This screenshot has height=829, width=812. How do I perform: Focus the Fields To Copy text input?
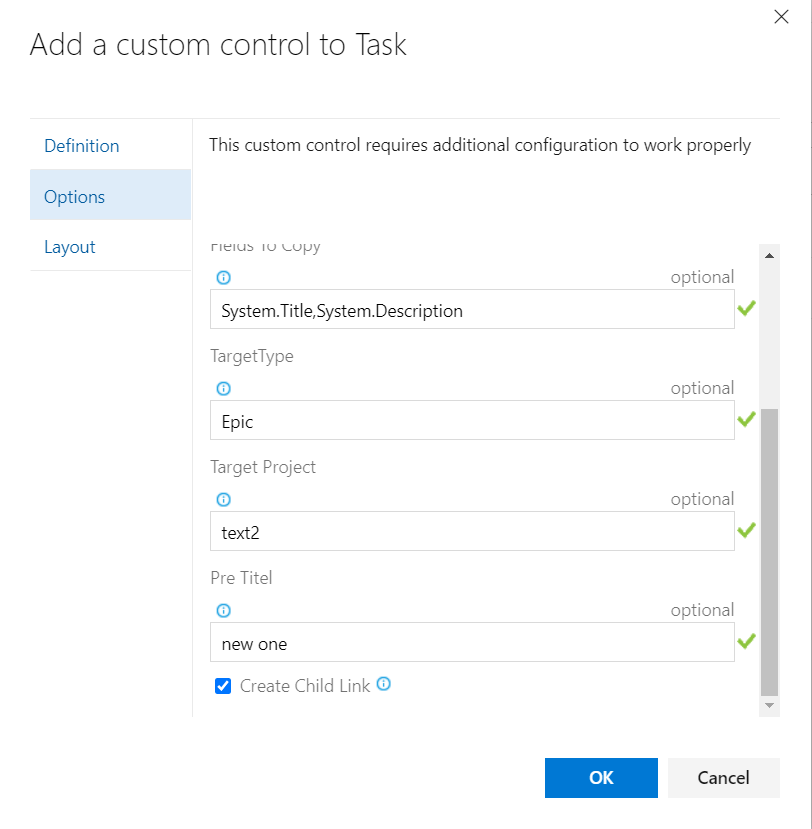(x=472, y=310)
